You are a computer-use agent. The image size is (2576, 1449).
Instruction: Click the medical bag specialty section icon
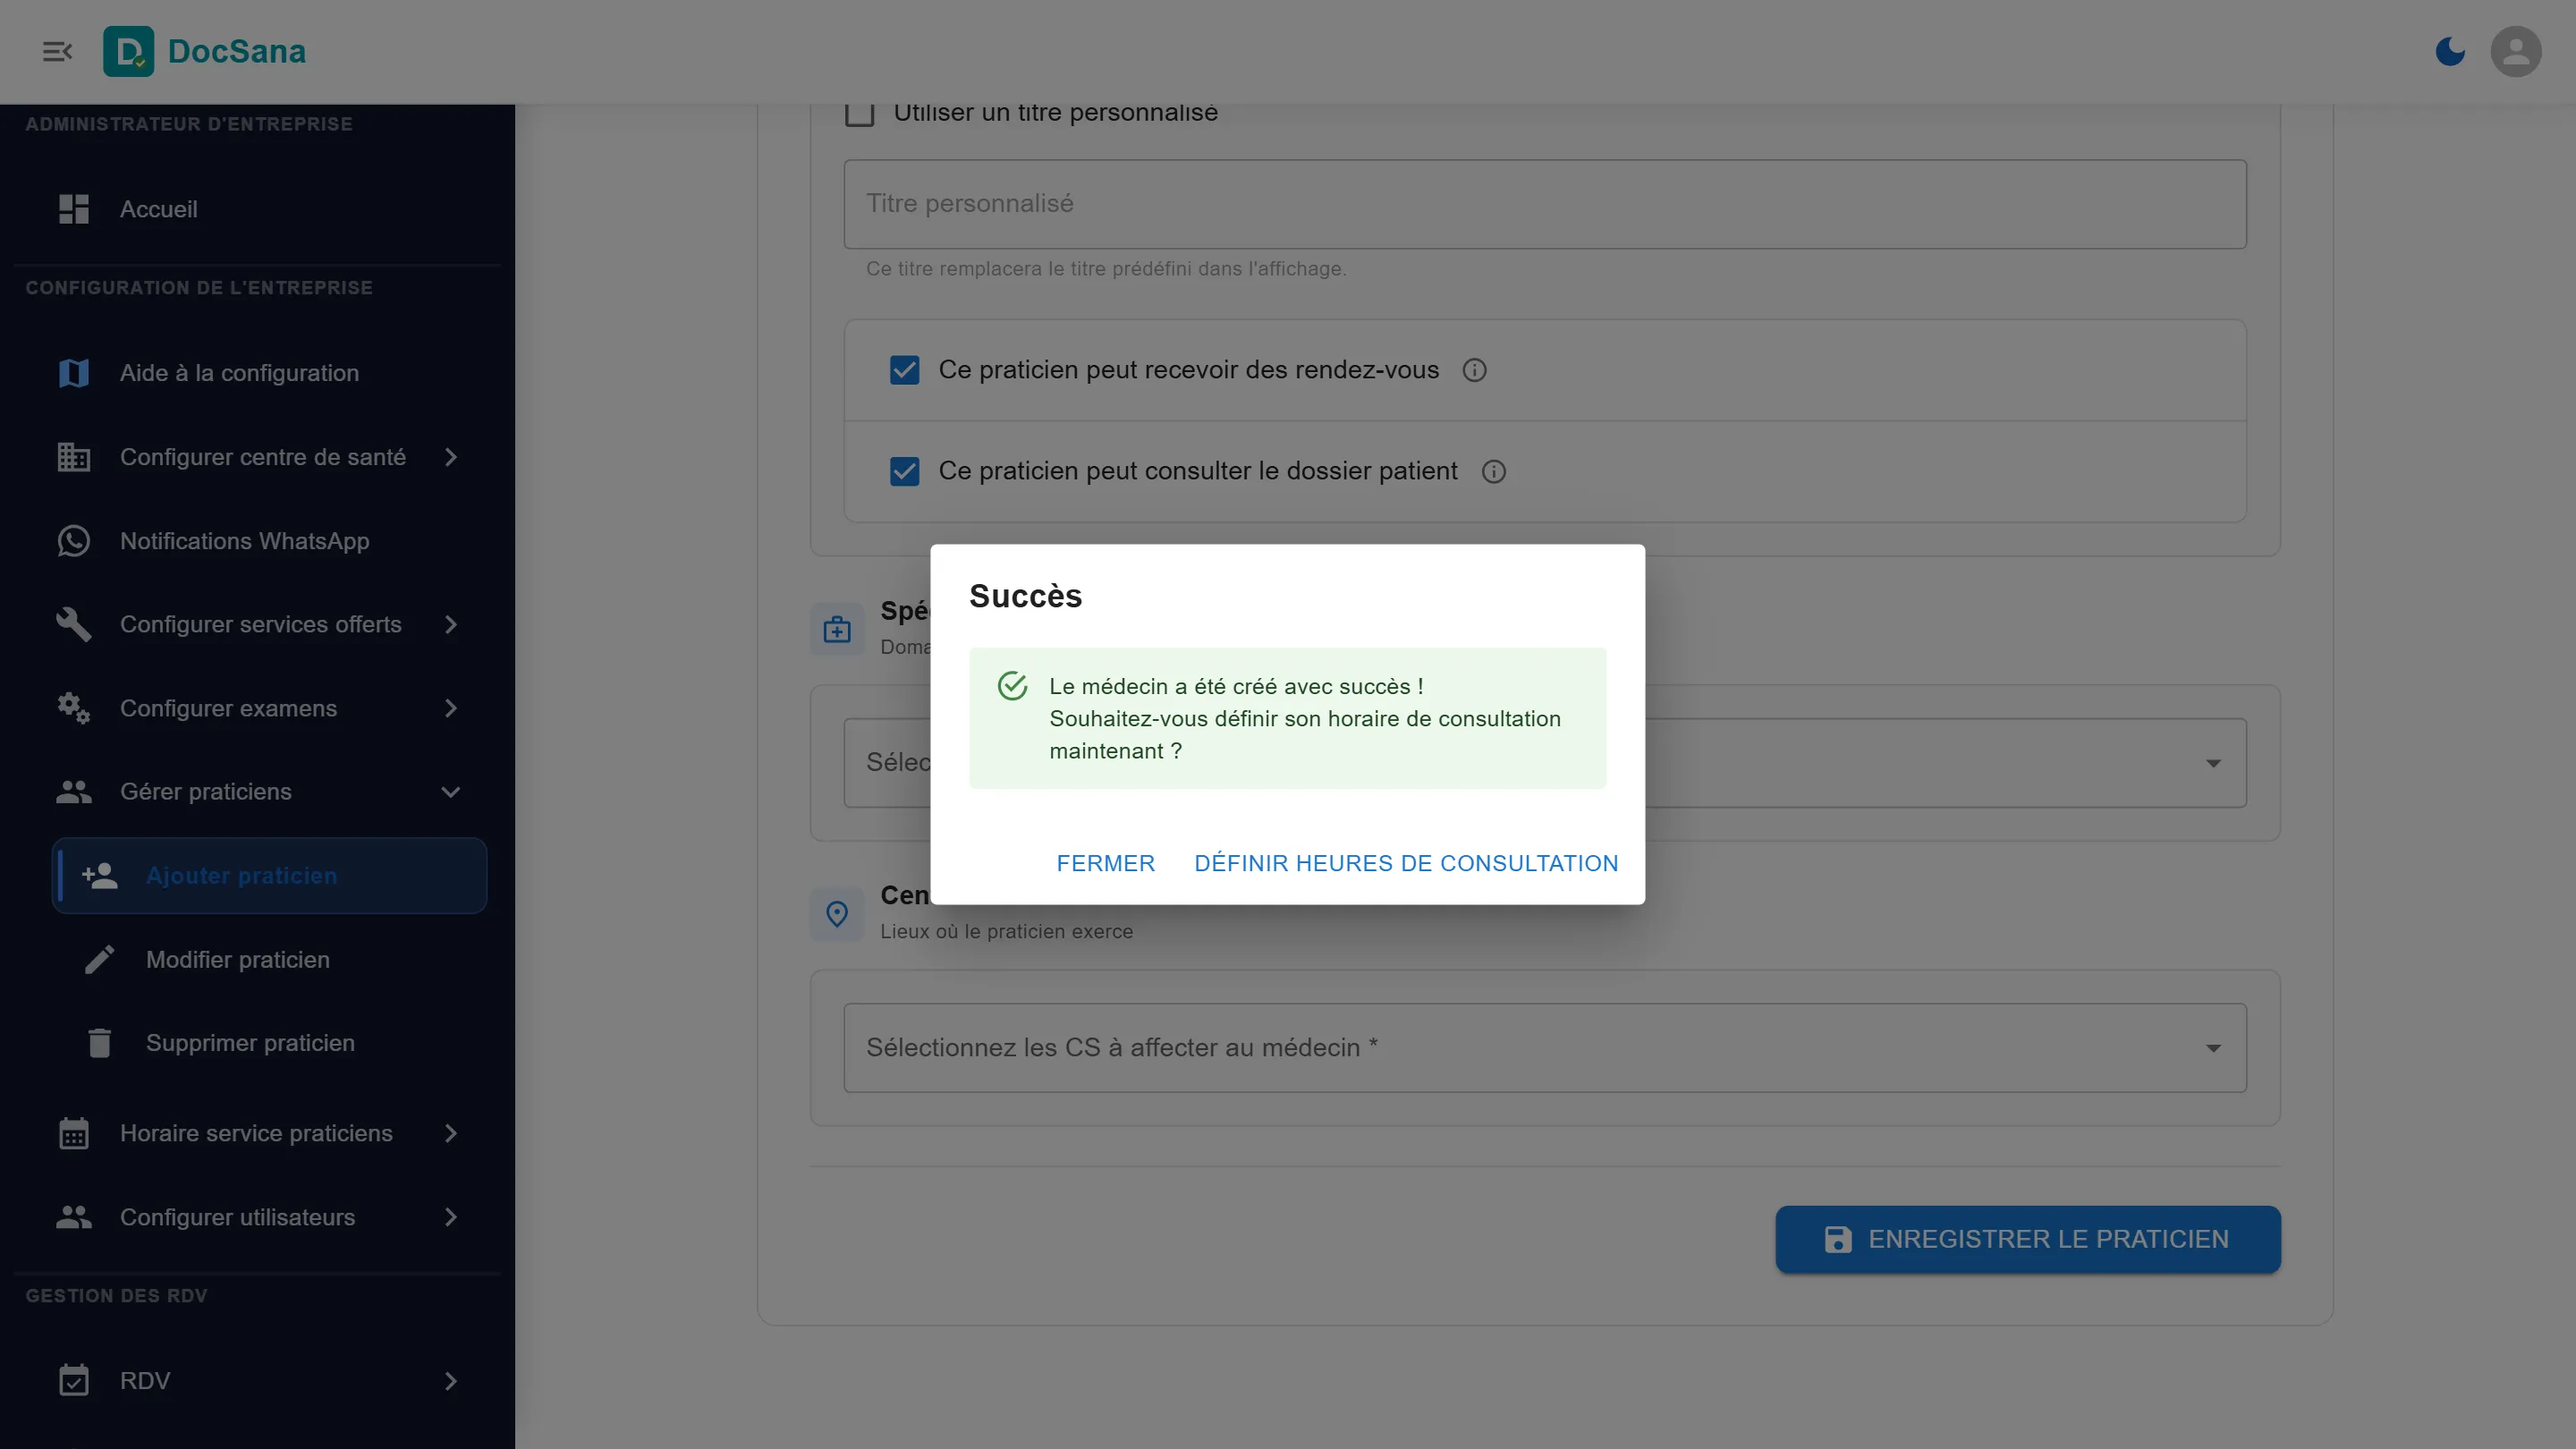point(837,630)
